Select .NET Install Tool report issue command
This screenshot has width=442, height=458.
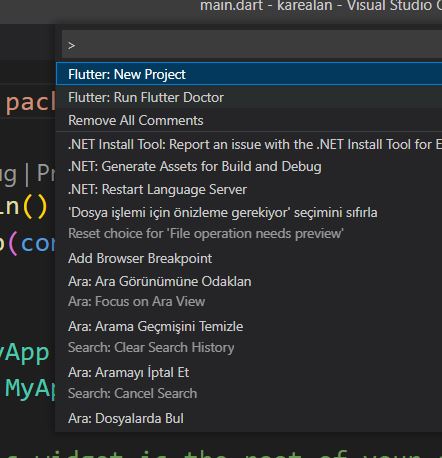(x=249, y=144)
